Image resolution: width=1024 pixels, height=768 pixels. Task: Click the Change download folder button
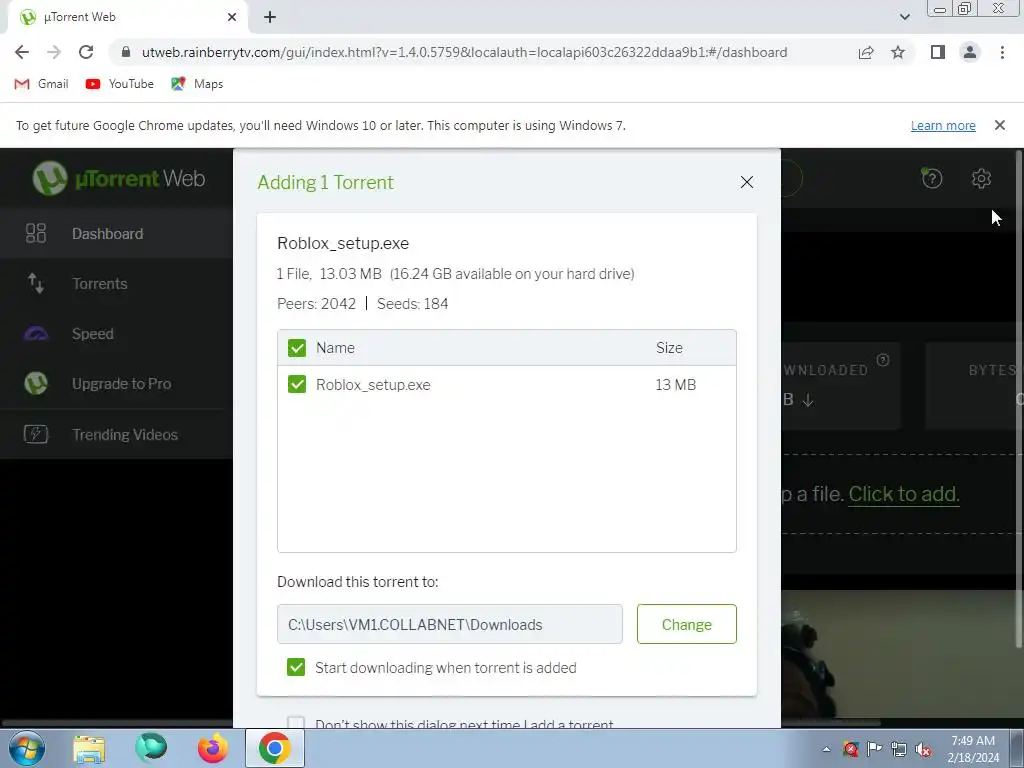(x=686, y=624)
